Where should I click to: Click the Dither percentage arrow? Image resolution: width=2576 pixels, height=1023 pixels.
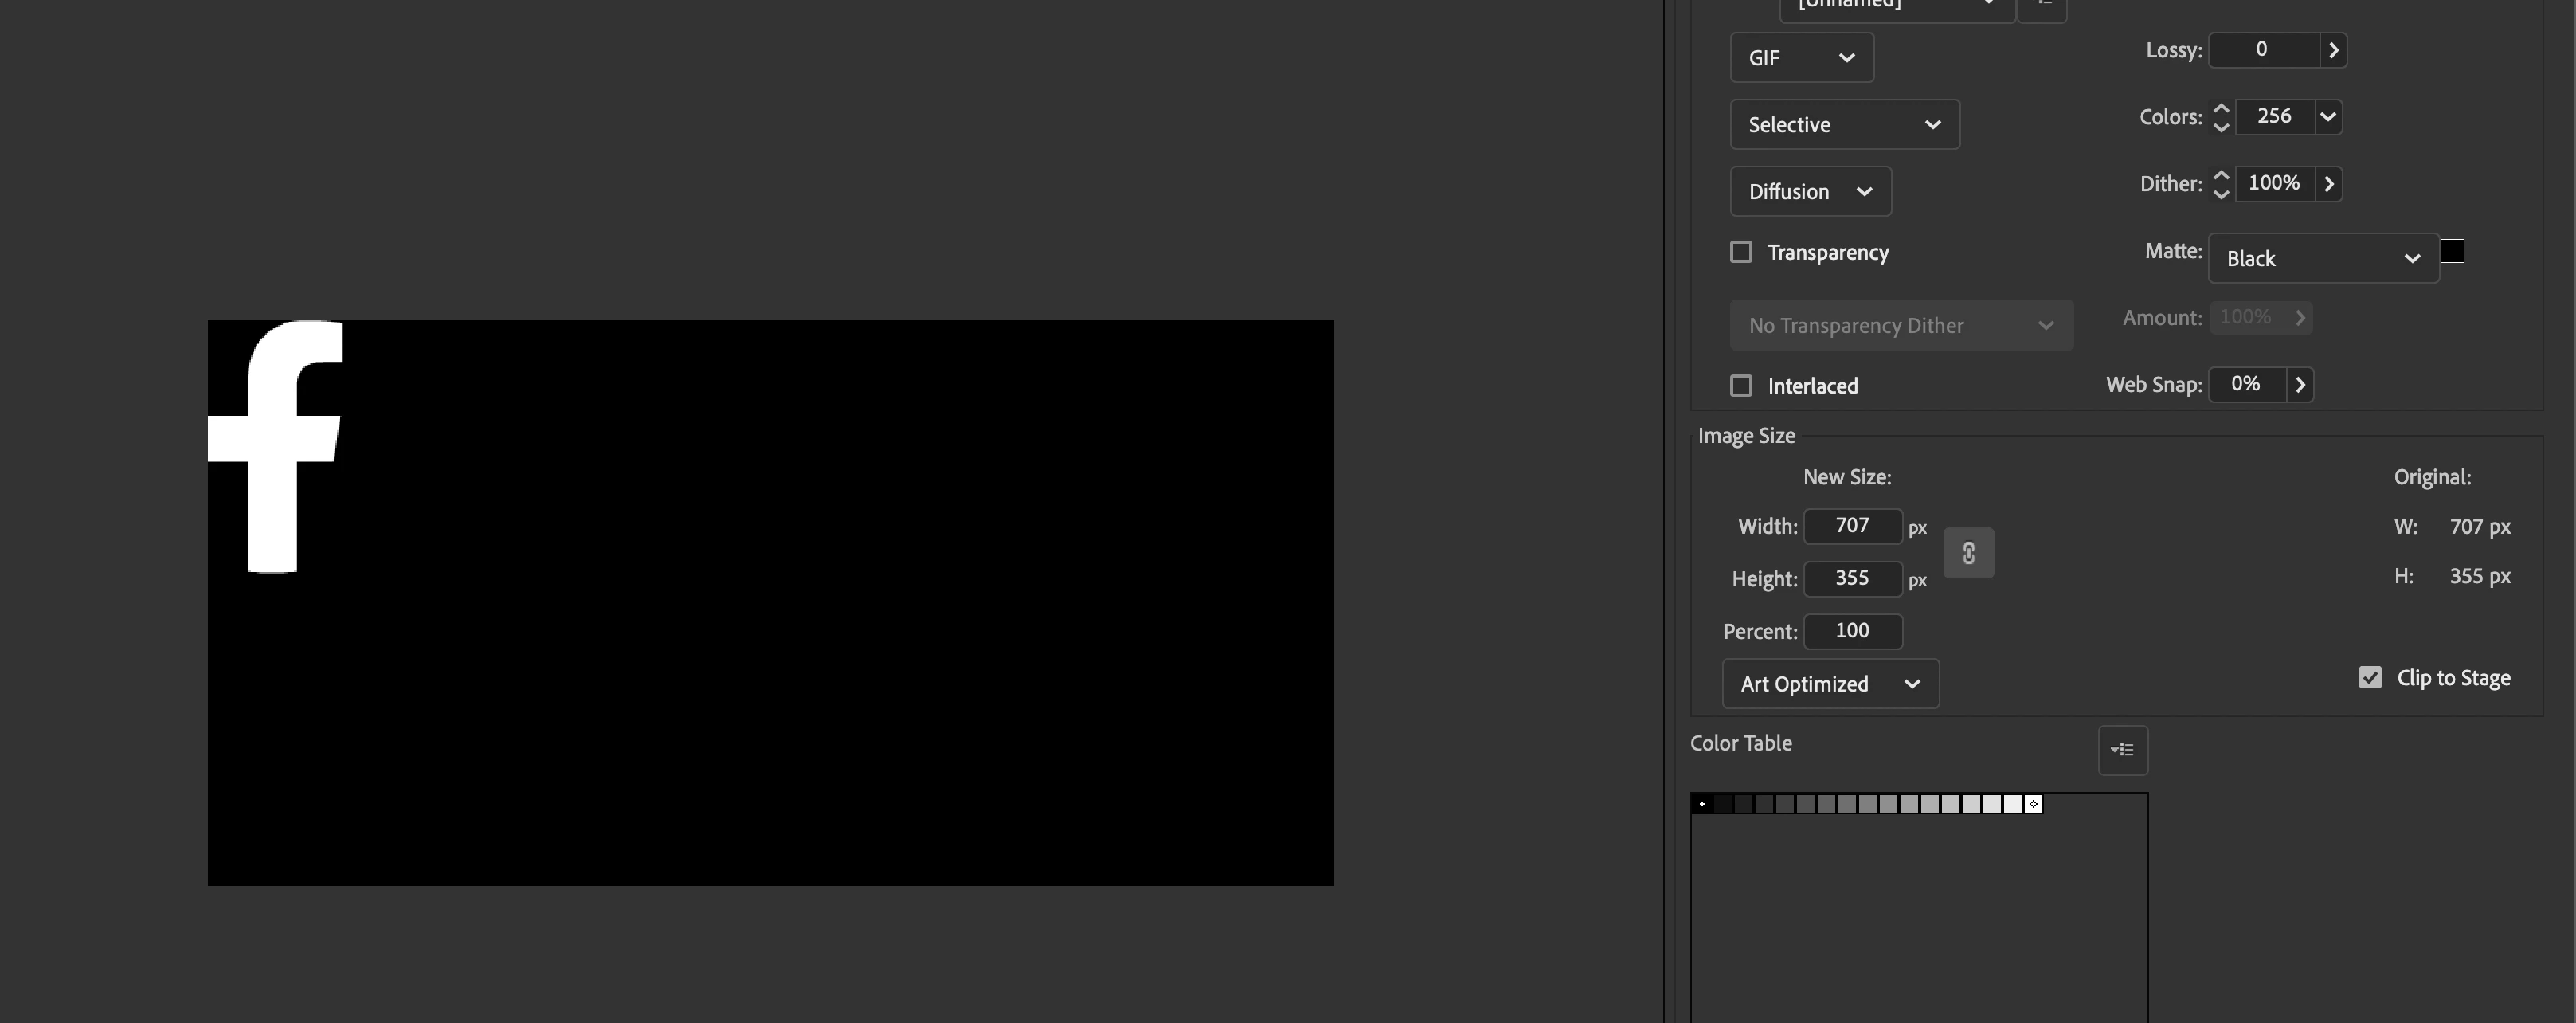tap(2329, 184)
